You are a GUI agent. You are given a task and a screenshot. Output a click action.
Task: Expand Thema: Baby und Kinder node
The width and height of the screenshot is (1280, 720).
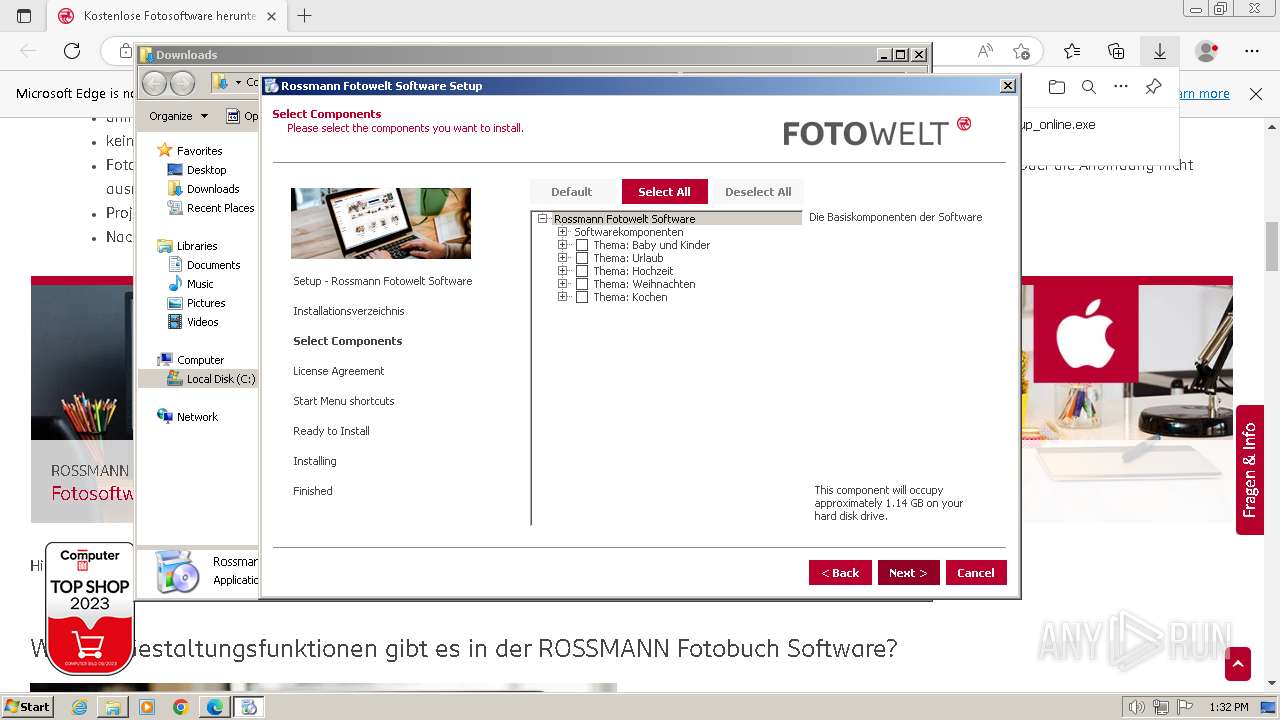(563, 245)
